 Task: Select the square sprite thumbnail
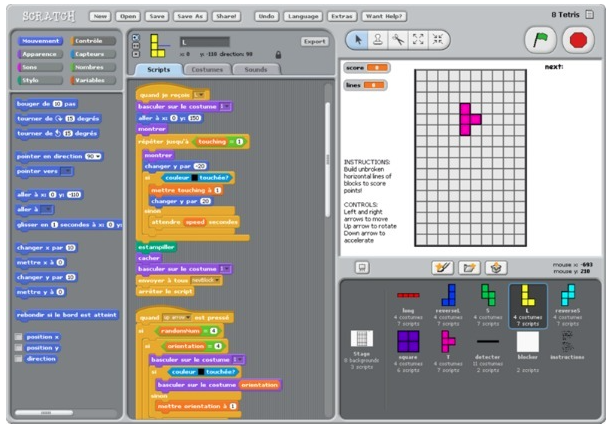pyautogui.click(x=408, y=351)
